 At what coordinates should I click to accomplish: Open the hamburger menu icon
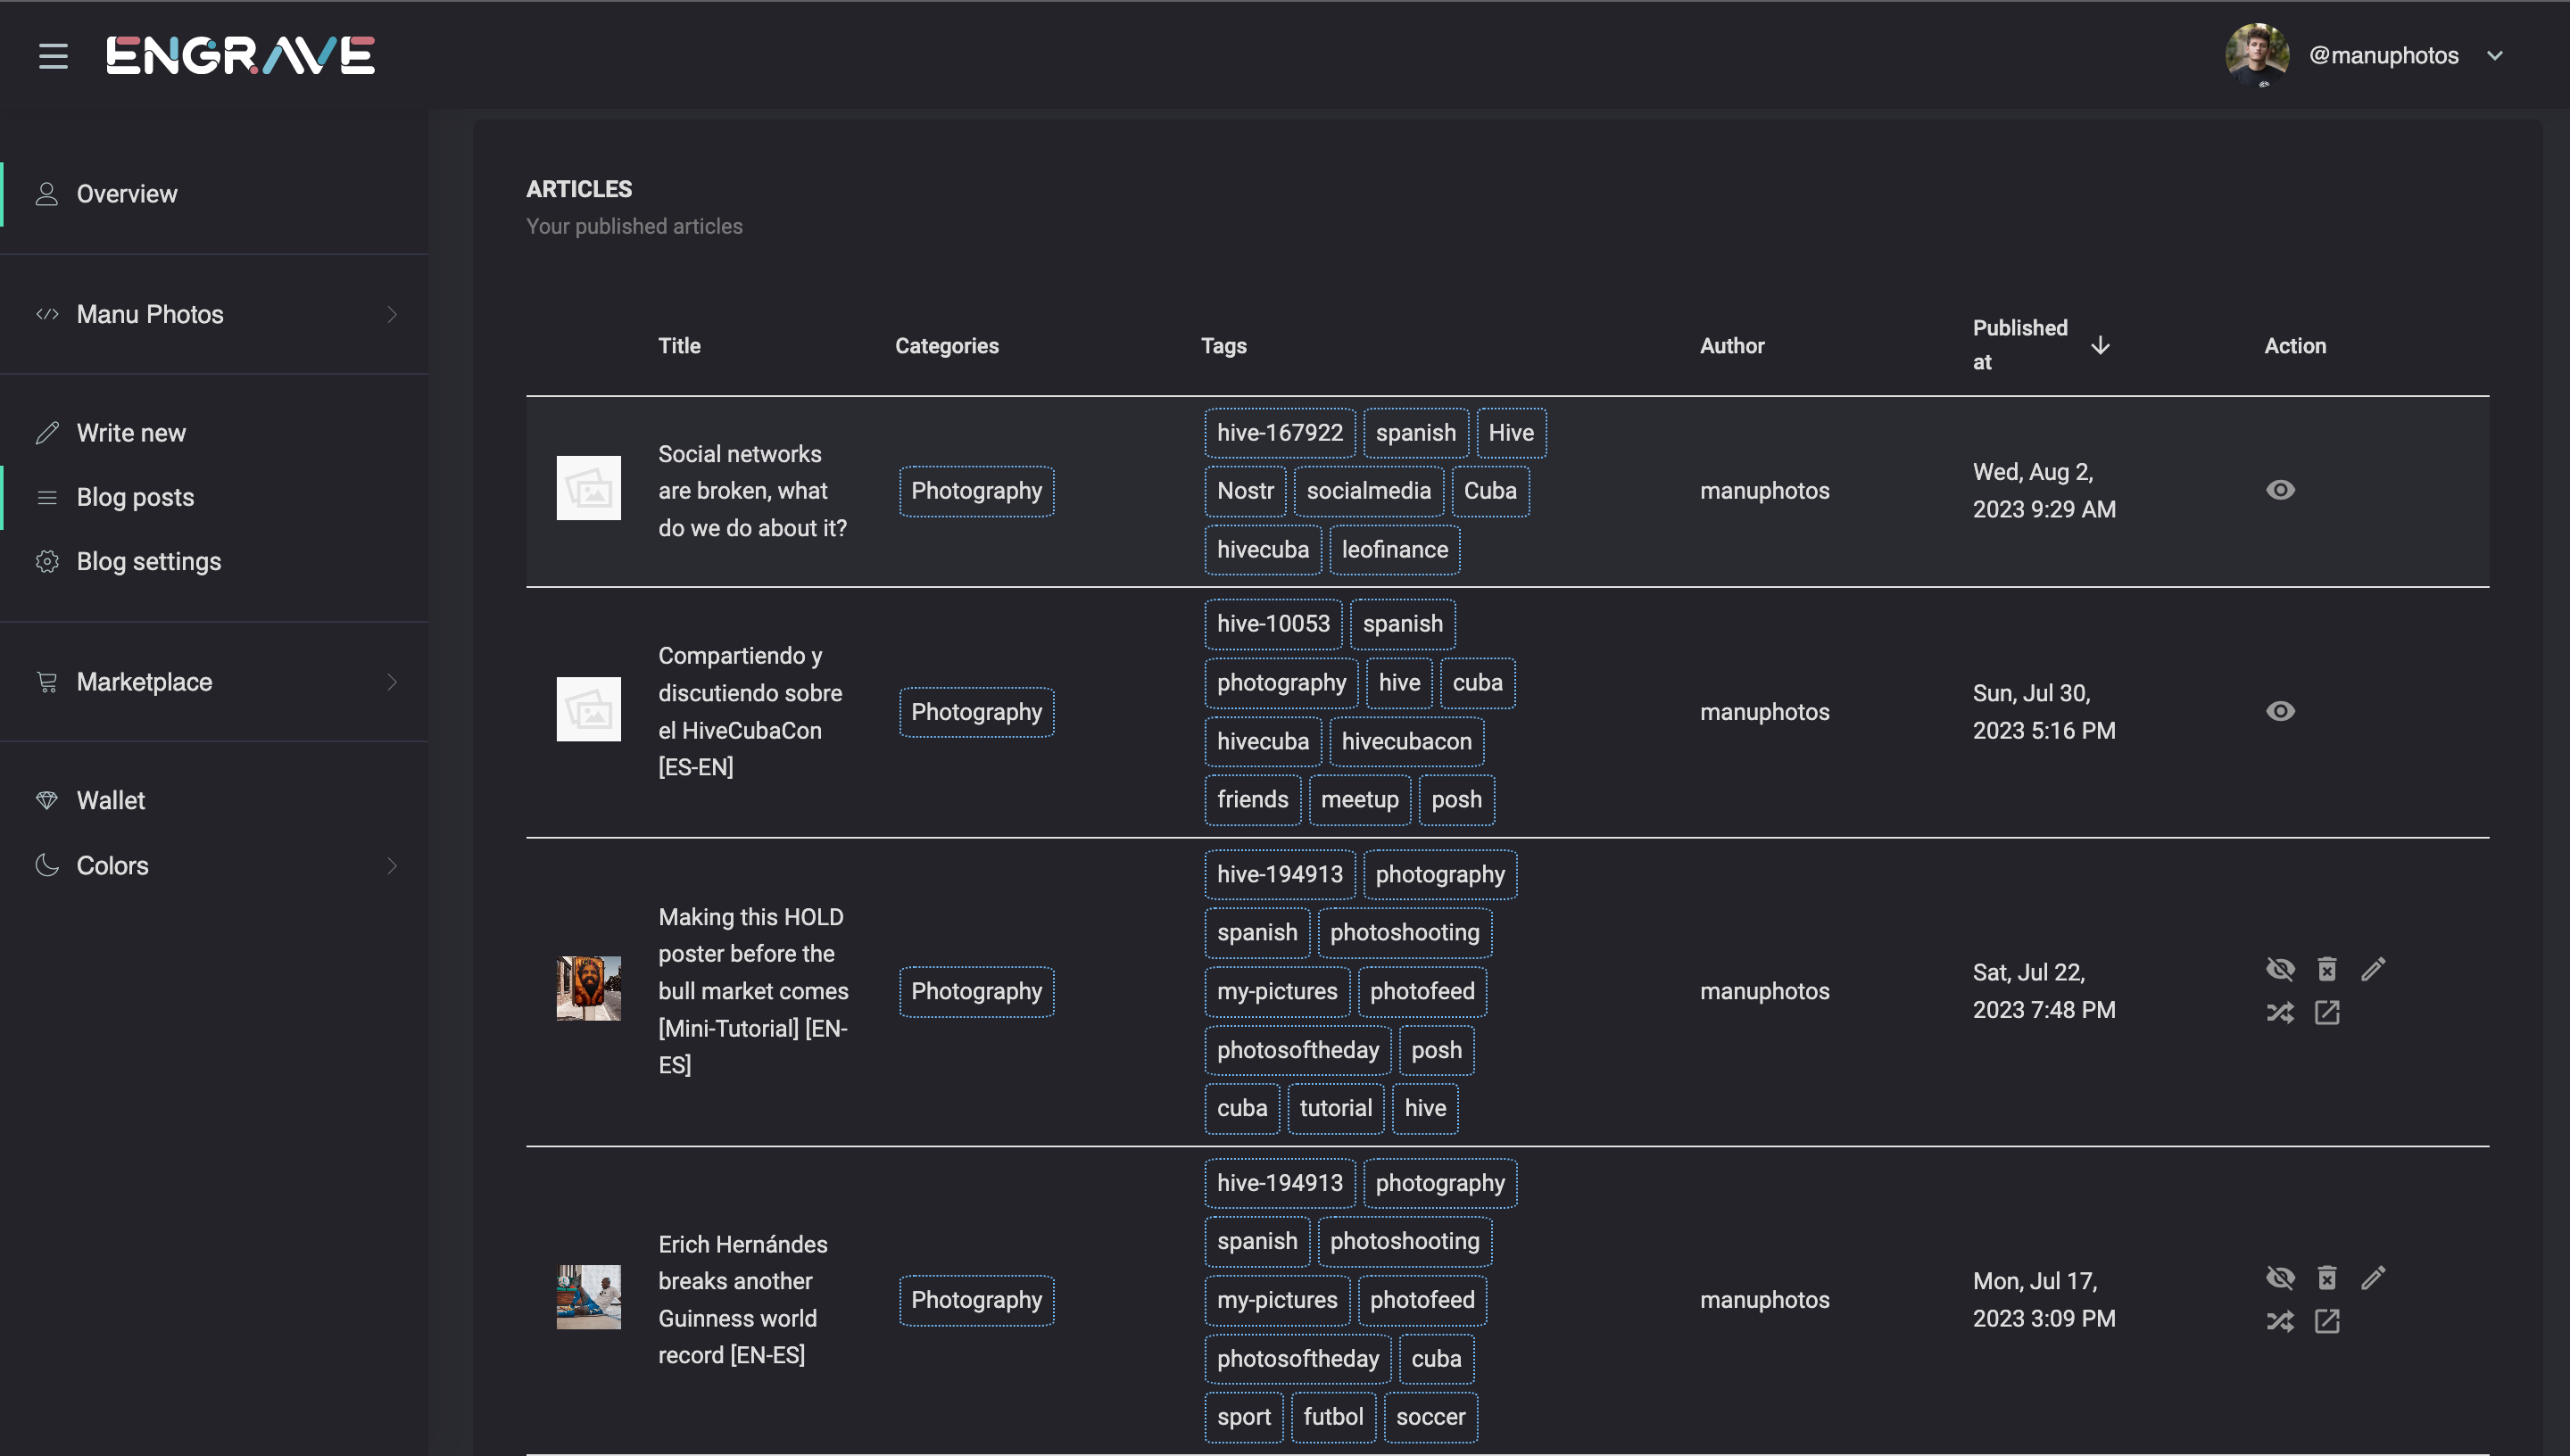pos(53,56)
